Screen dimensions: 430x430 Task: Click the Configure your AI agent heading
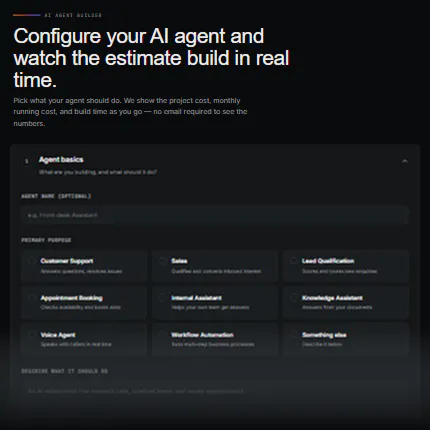point(152,58)
